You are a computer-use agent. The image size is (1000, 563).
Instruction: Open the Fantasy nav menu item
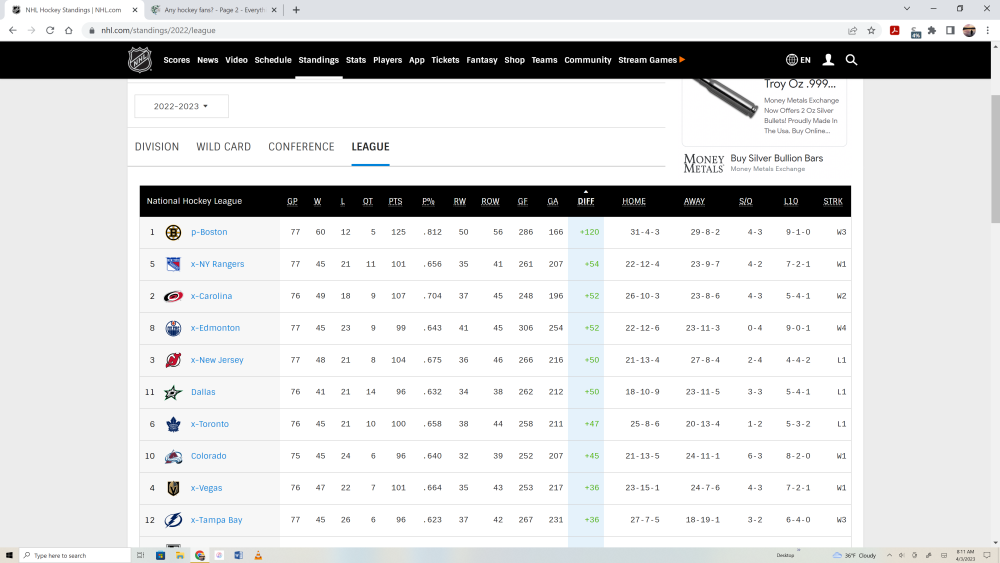point(482,60)
